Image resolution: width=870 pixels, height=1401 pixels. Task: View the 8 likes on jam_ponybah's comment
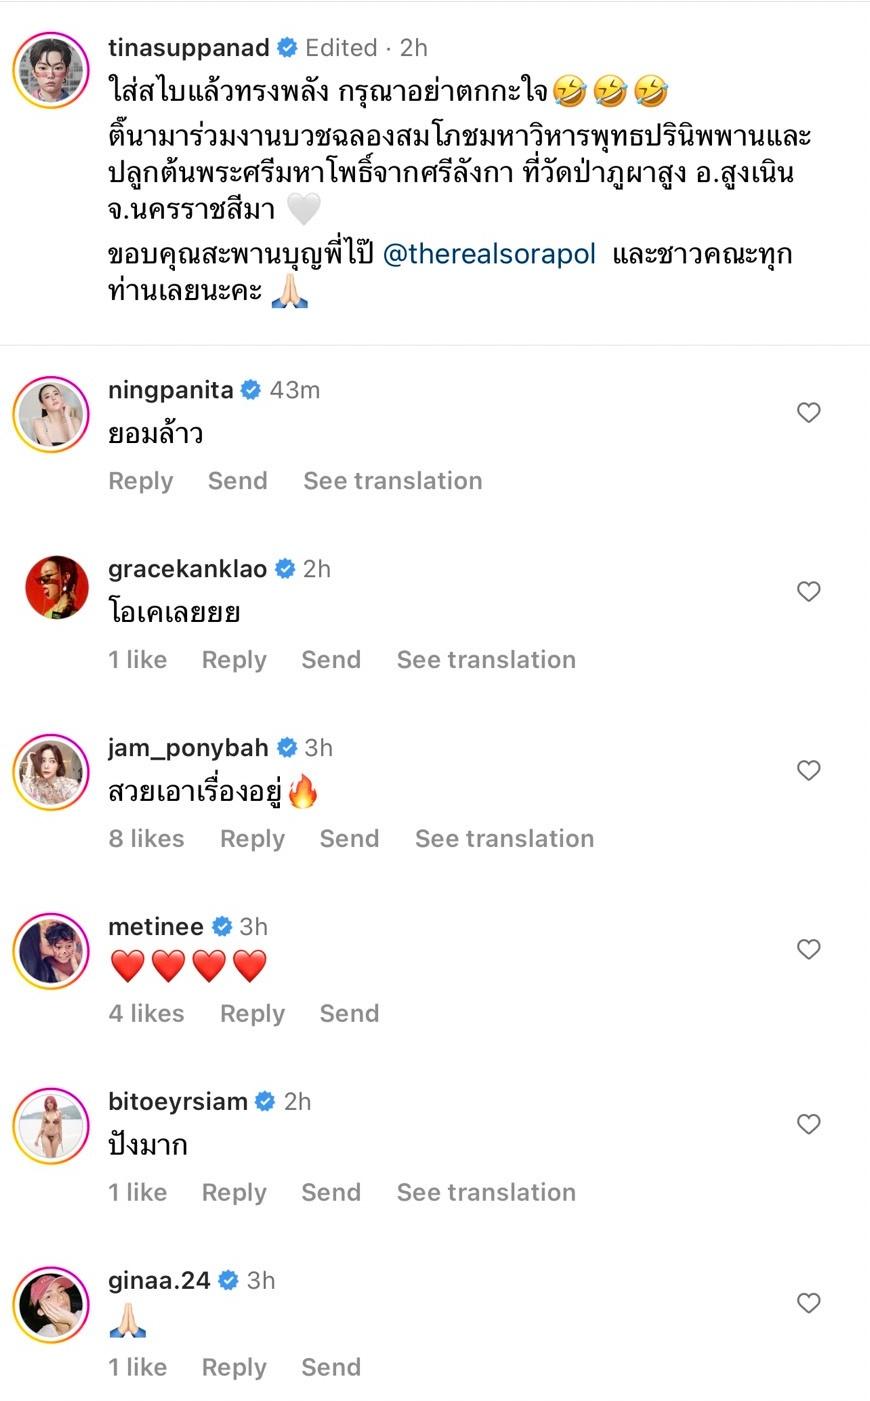pos(146,839)
